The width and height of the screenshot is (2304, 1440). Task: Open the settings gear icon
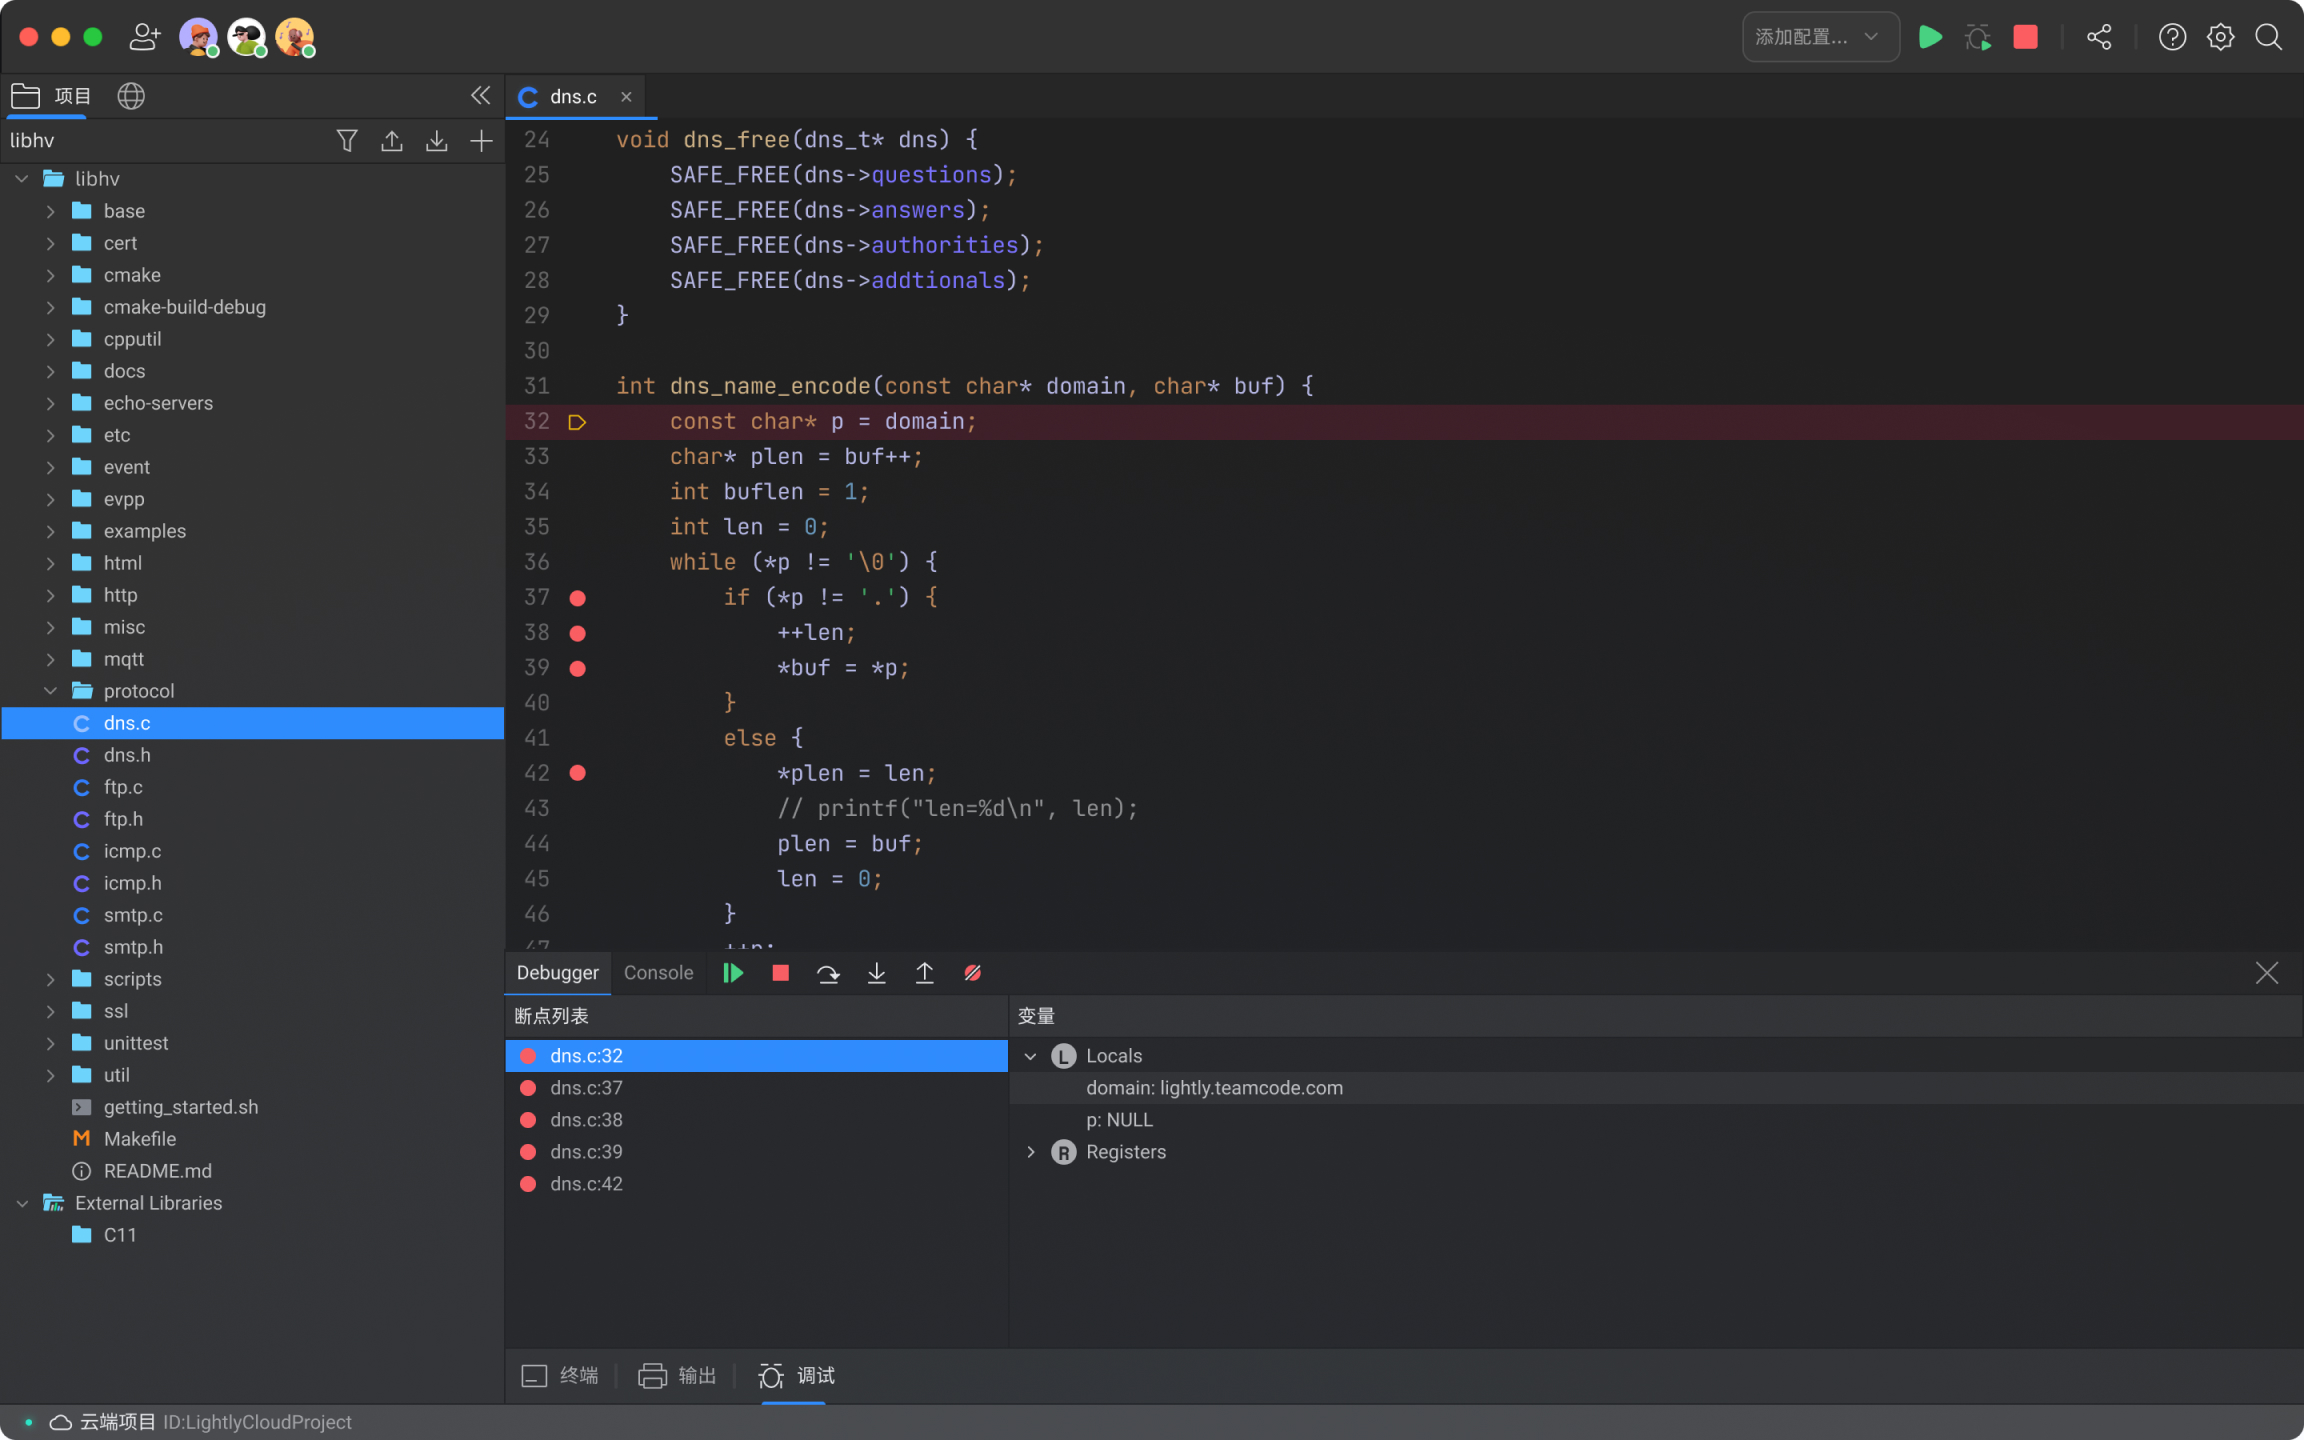click(x=2220, y=37)
